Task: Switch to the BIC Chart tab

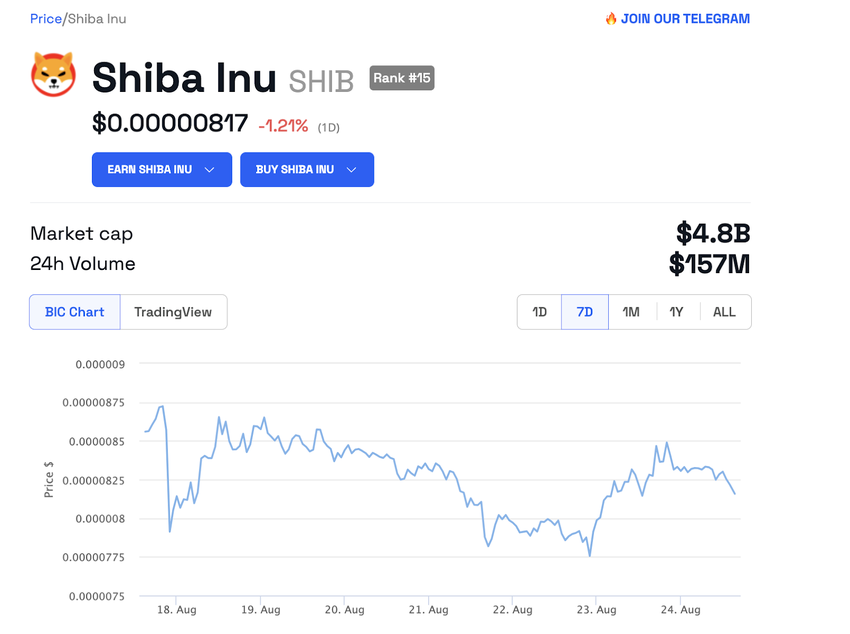Action: (x=75, y=312)
